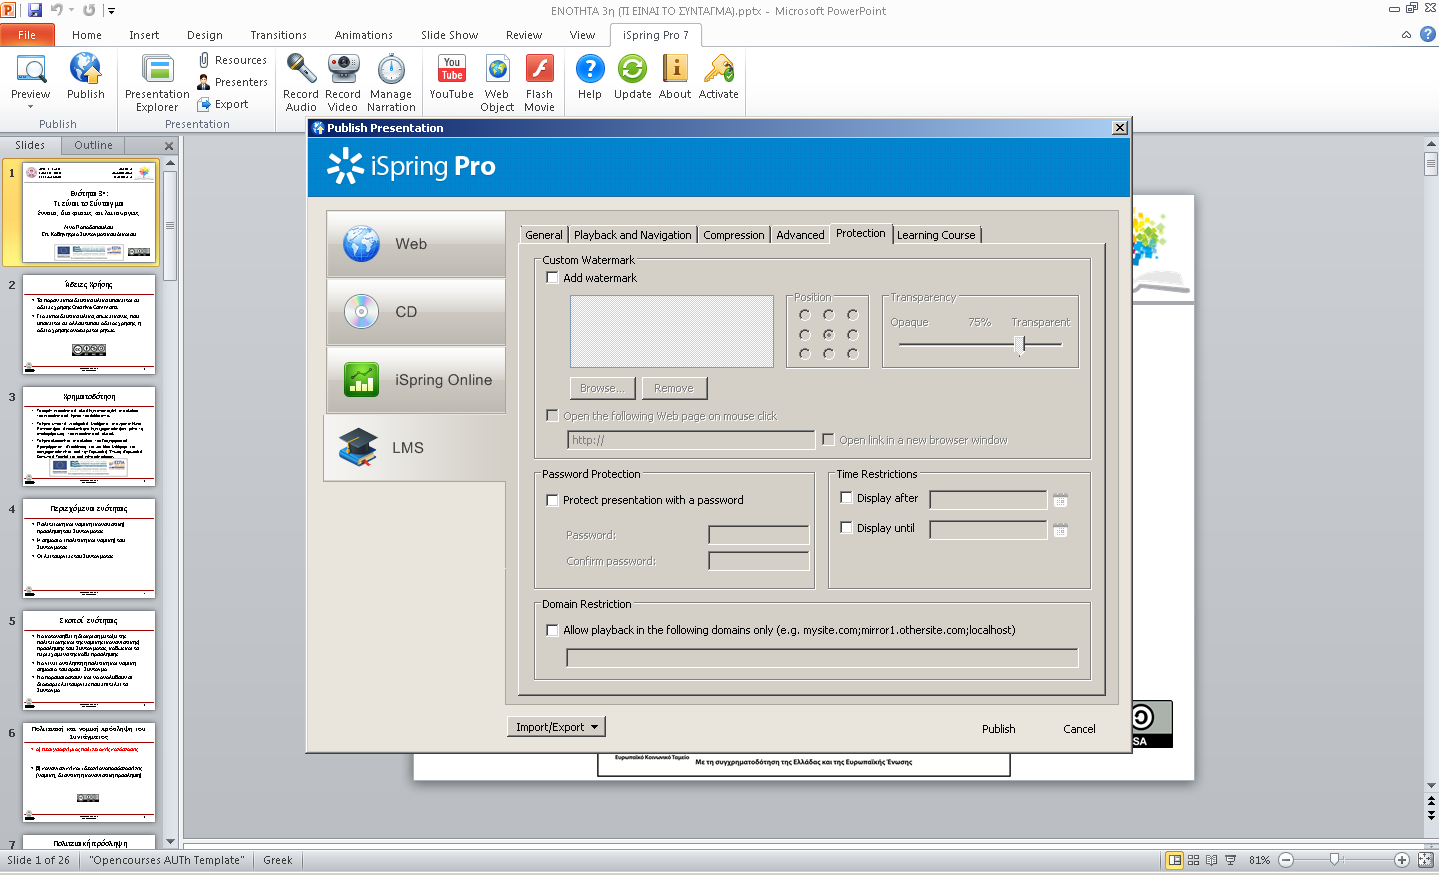
Task: Select slide 3 thumbnail
Action: 89,436
